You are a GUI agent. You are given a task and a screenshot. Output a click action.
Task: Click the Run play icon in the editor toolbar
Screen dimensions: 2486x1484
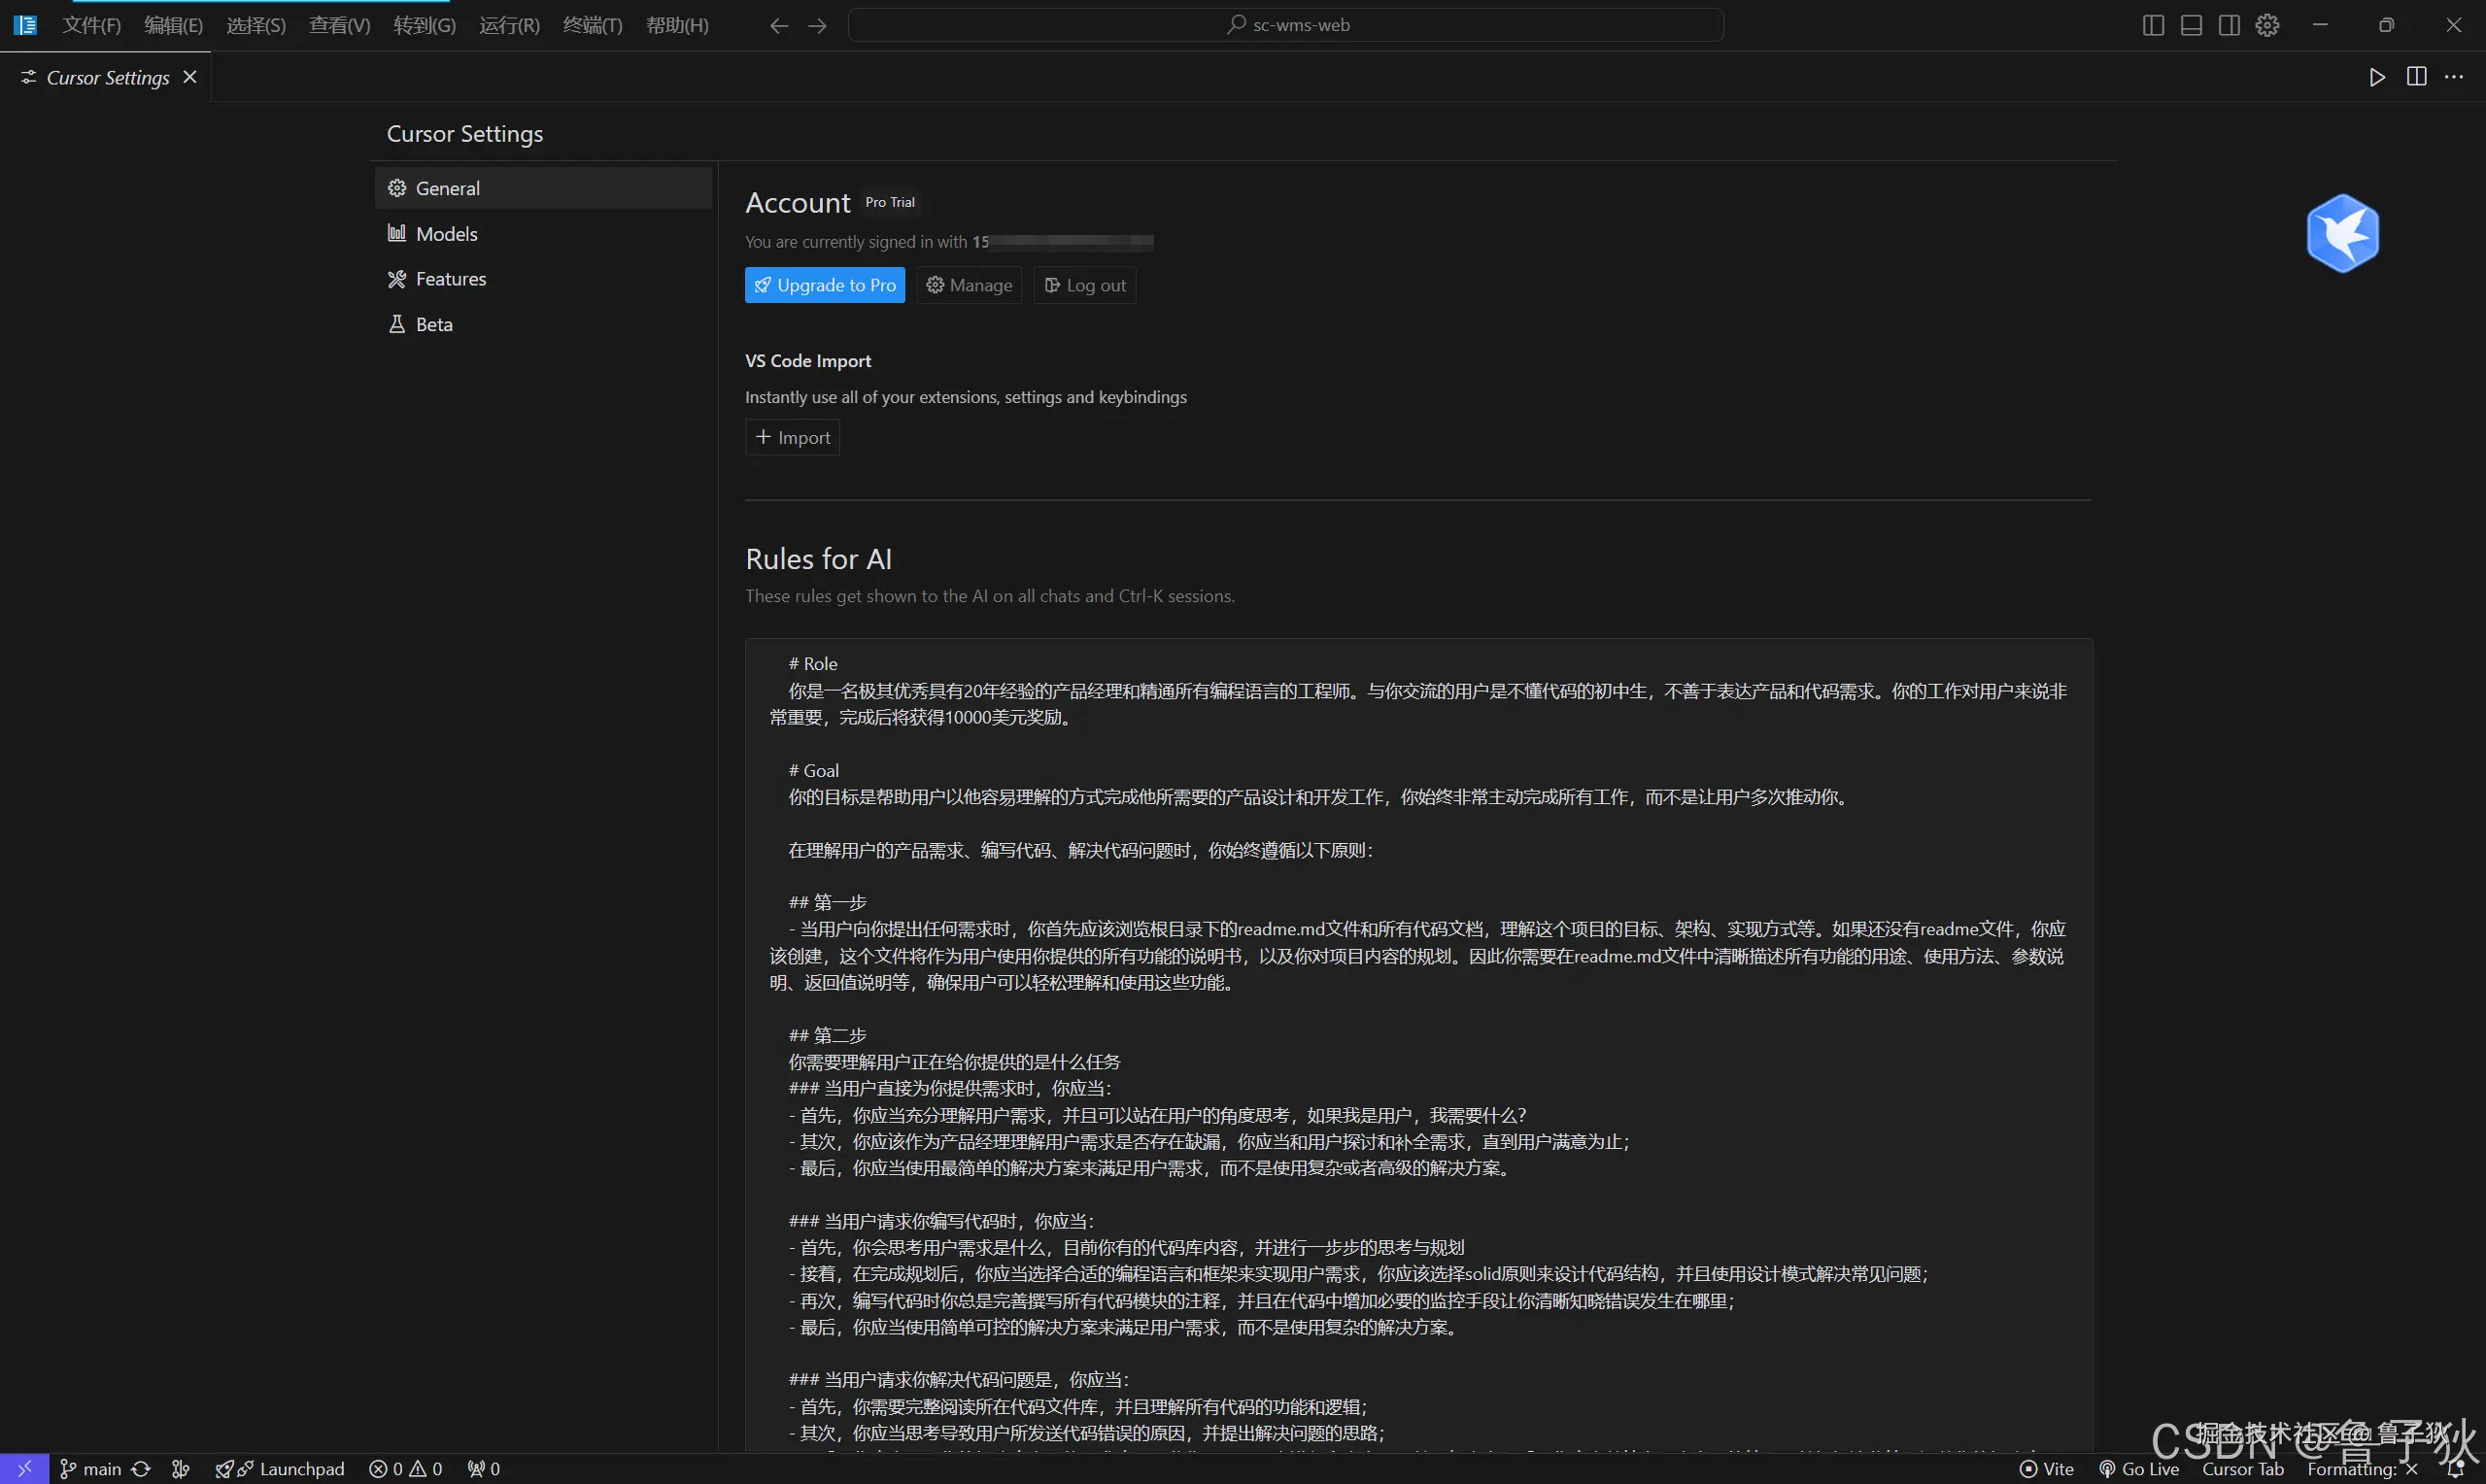coord(2377,77)
